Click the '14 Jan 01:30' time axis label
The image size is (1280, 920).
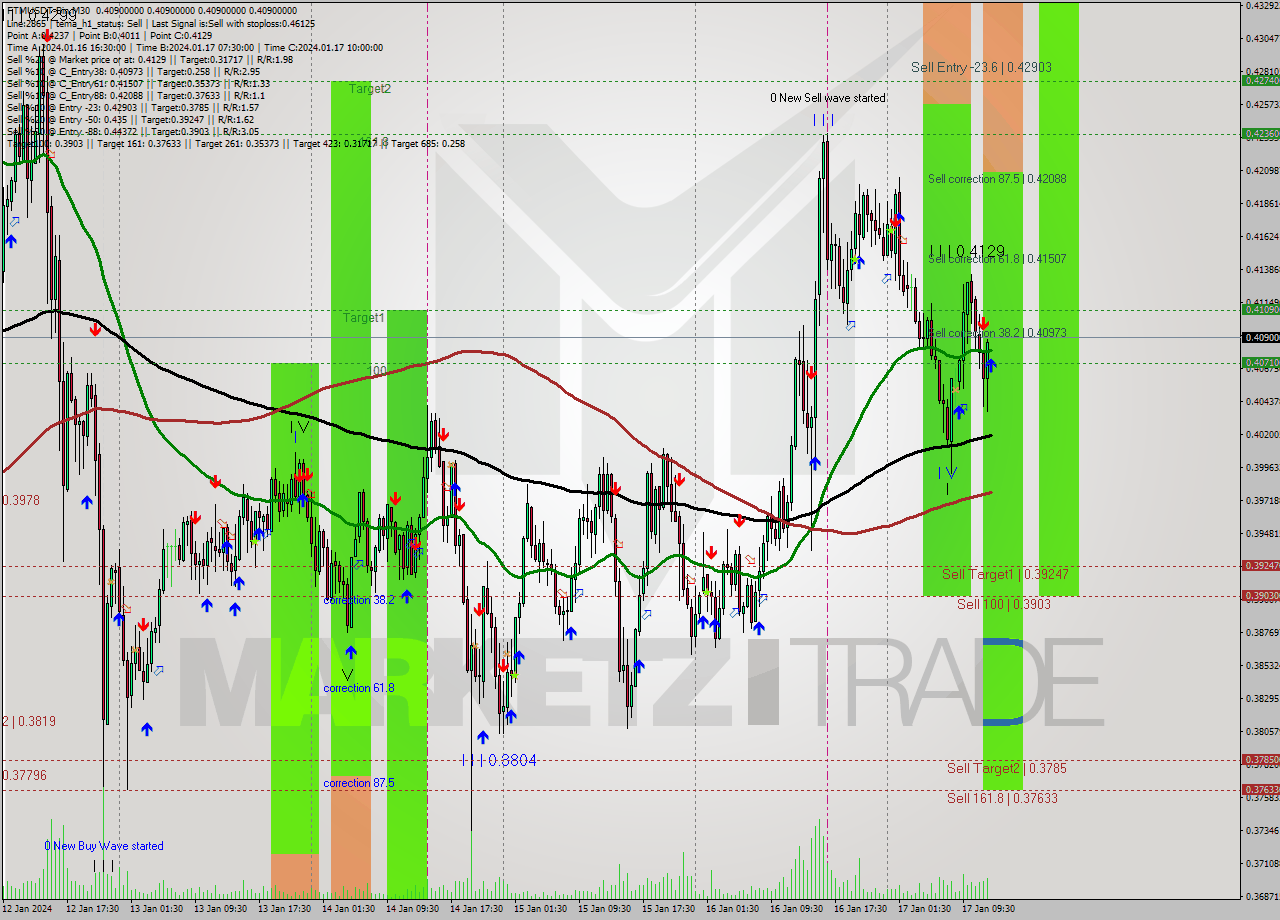click(348, 909)
